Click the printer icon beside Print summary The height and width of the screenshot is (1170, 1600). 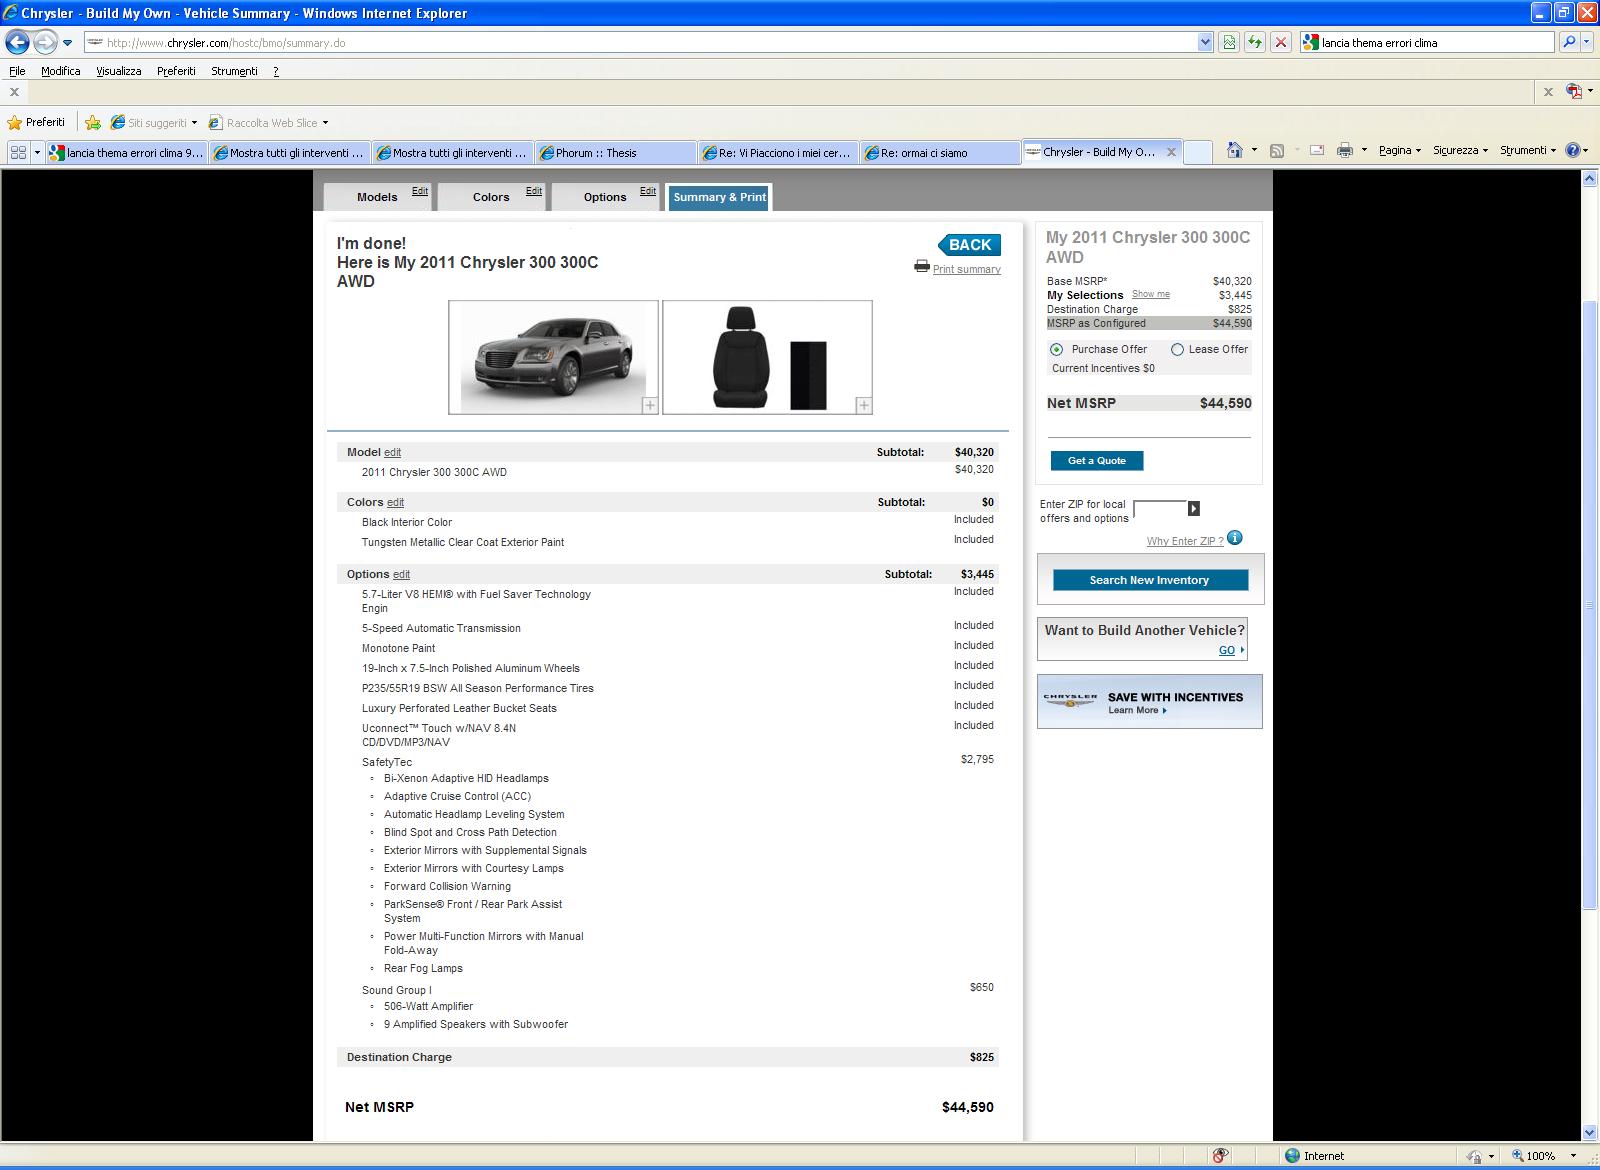coord(921,266)
